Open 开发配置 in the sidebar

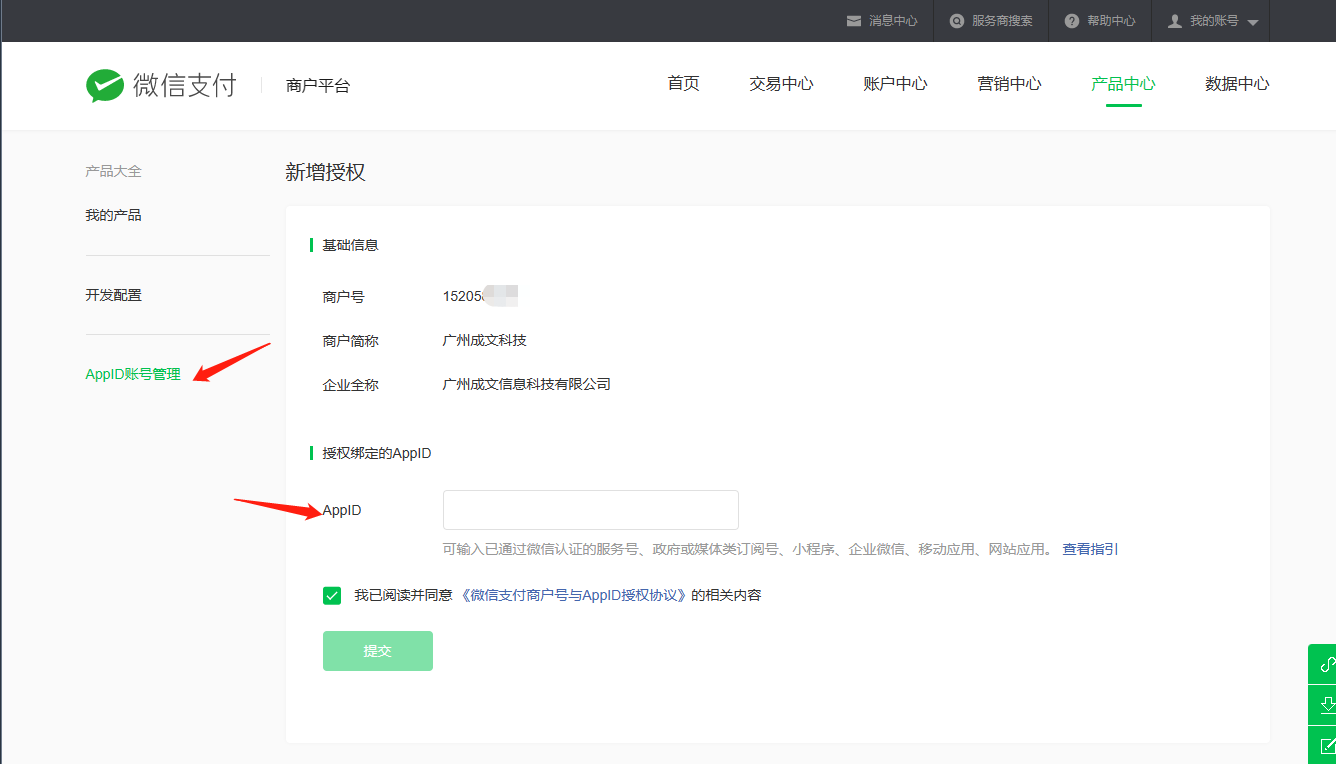coord(113,295)
